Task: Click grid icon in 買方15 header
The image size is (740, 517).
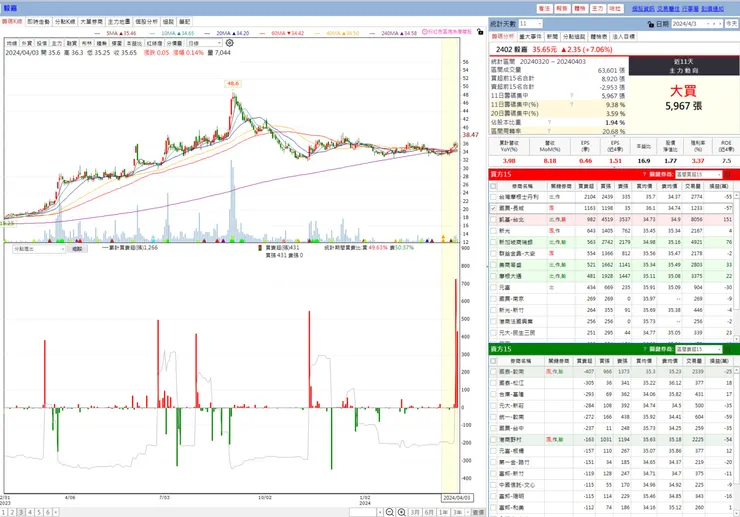Action: [x=728, y=174]
